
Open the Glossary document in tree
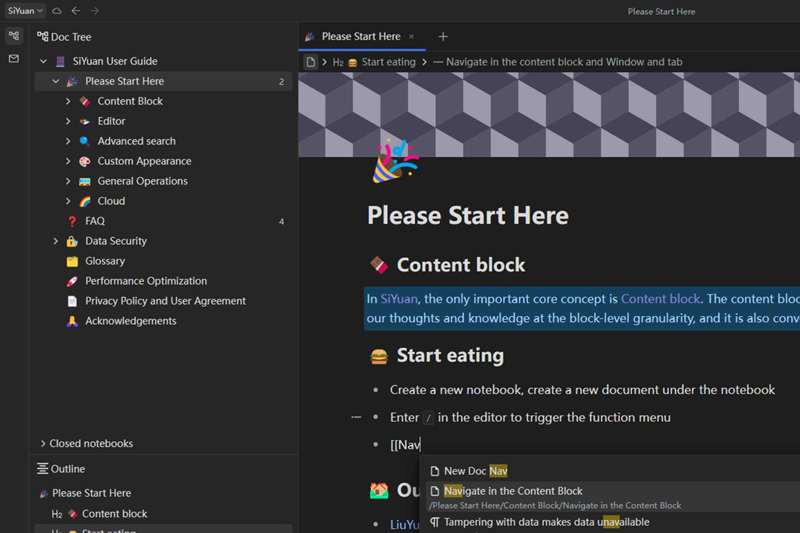[x=105, y=261]
